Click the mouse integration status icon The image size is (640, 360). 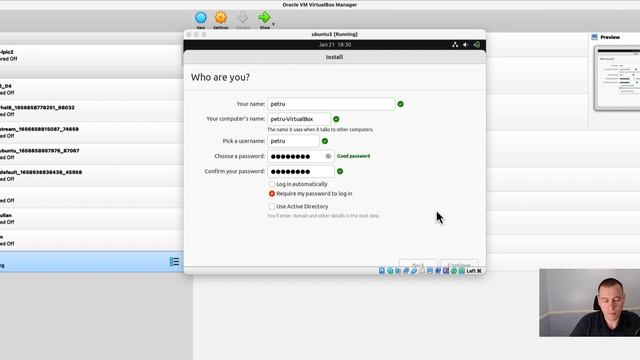click(x=453, y=271)
